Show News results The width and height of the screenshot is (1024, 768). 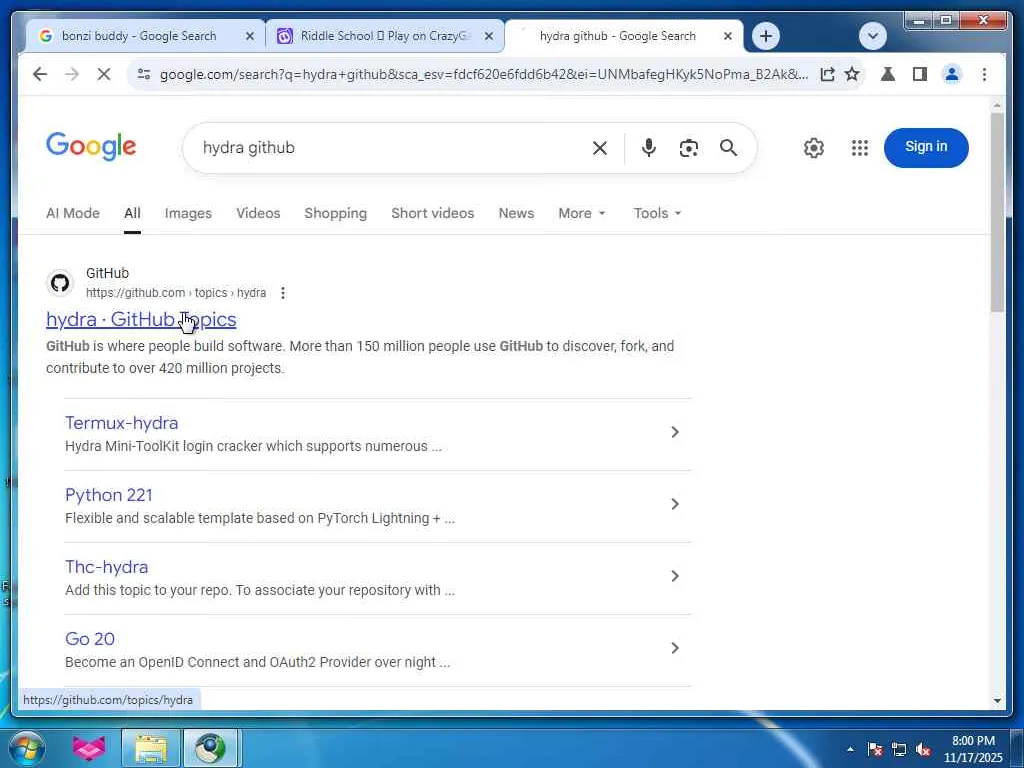[x=516, y=214]
